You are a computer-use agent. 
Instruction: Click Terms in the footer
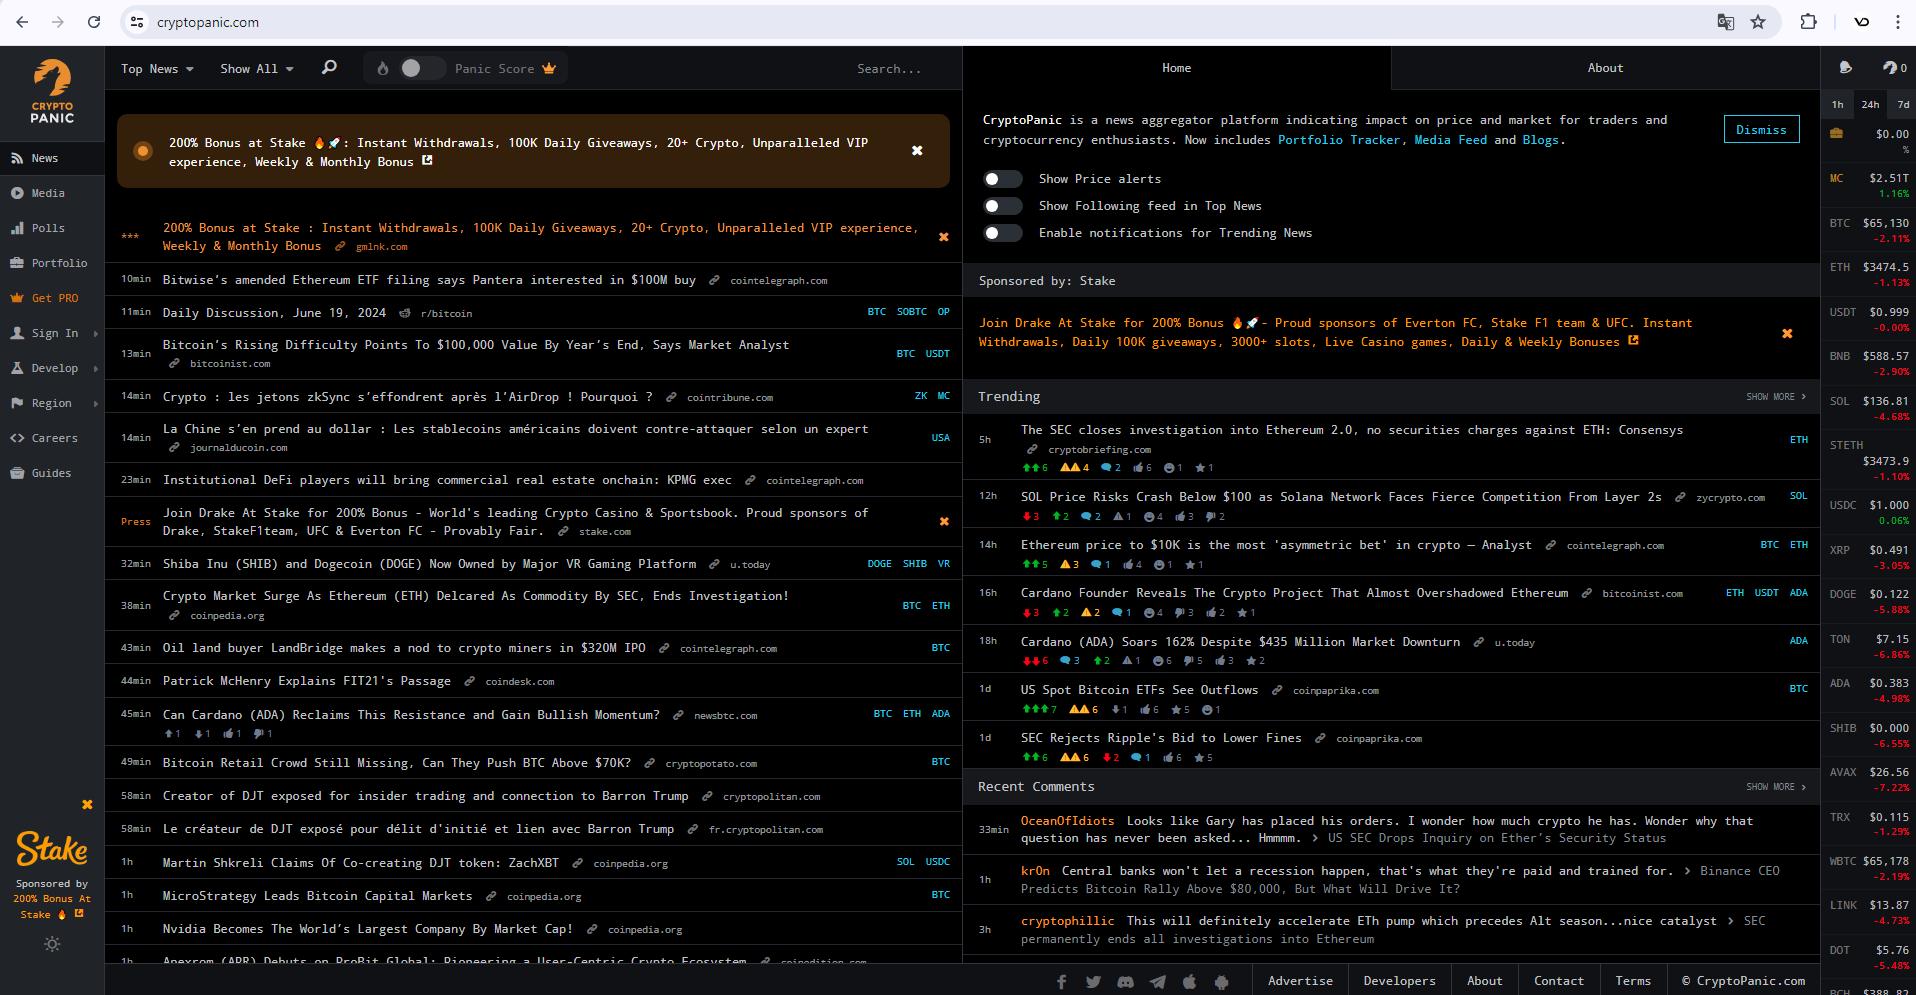click(x=1633, y=981)
